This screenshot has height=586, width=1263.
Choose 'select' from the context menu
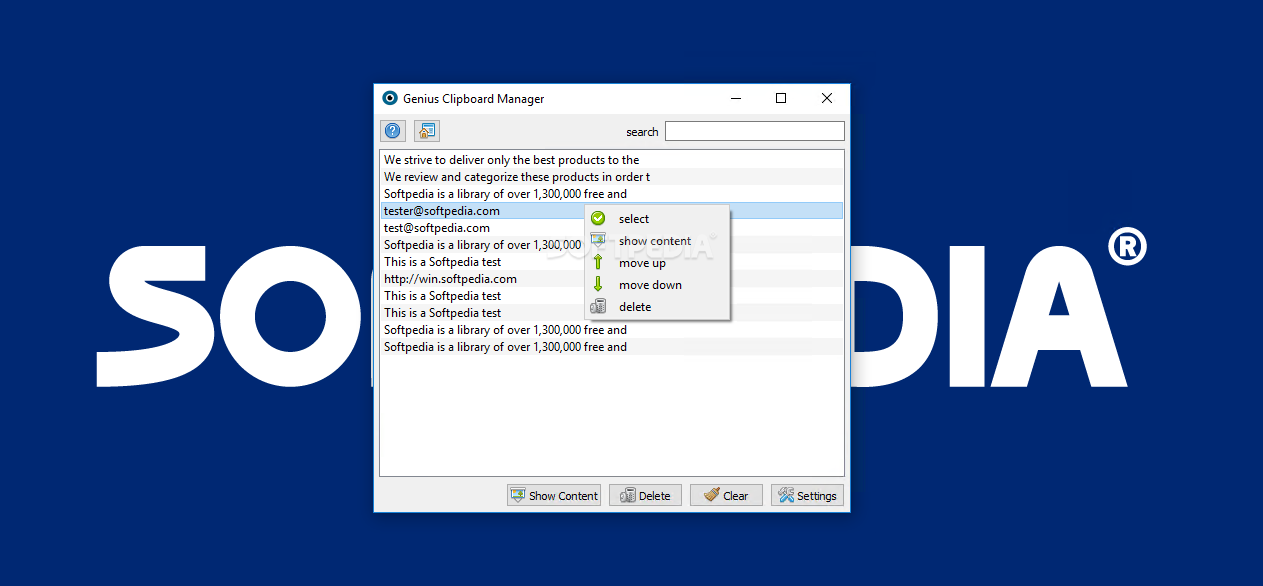click(658, 219)
